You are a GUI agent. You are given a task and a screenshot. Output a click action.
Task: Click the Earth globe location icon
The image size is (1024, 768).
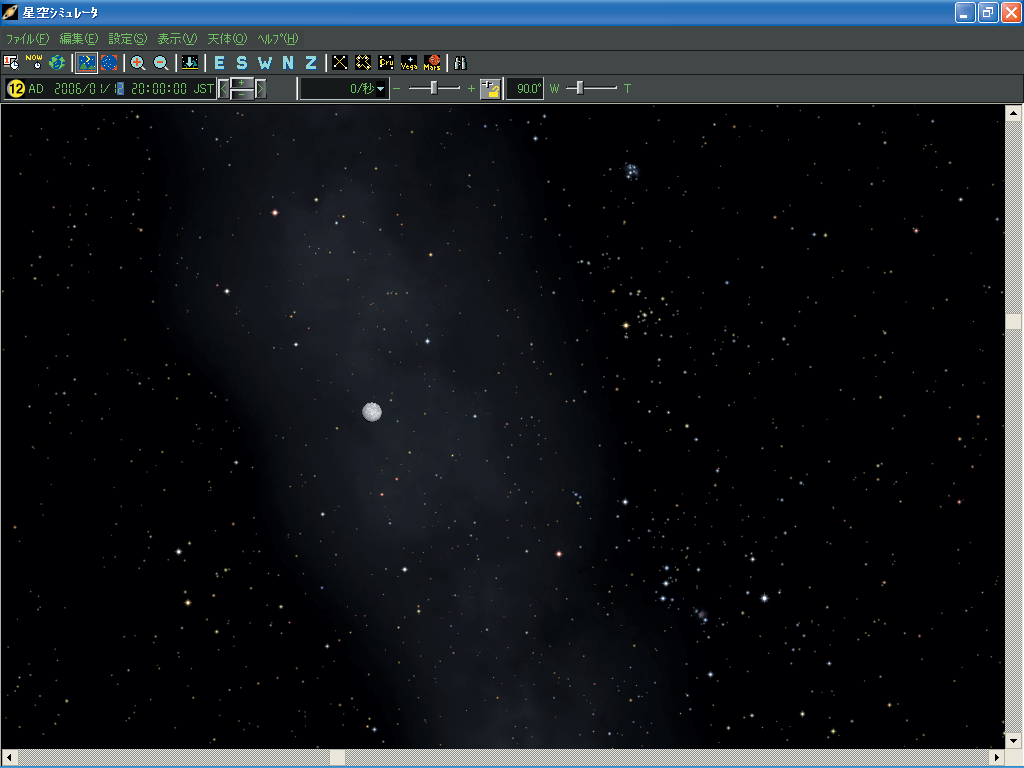pos(57,63)
